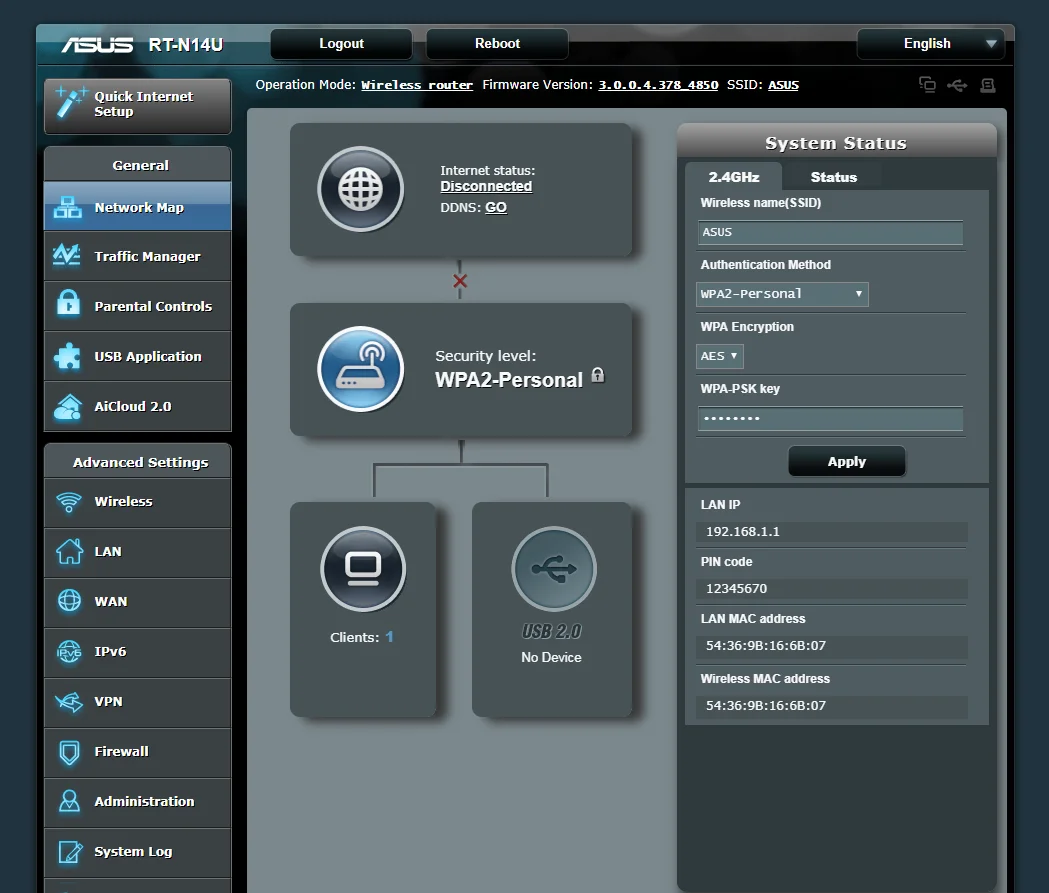Click the ASUS logo

[x=98, y=45]
